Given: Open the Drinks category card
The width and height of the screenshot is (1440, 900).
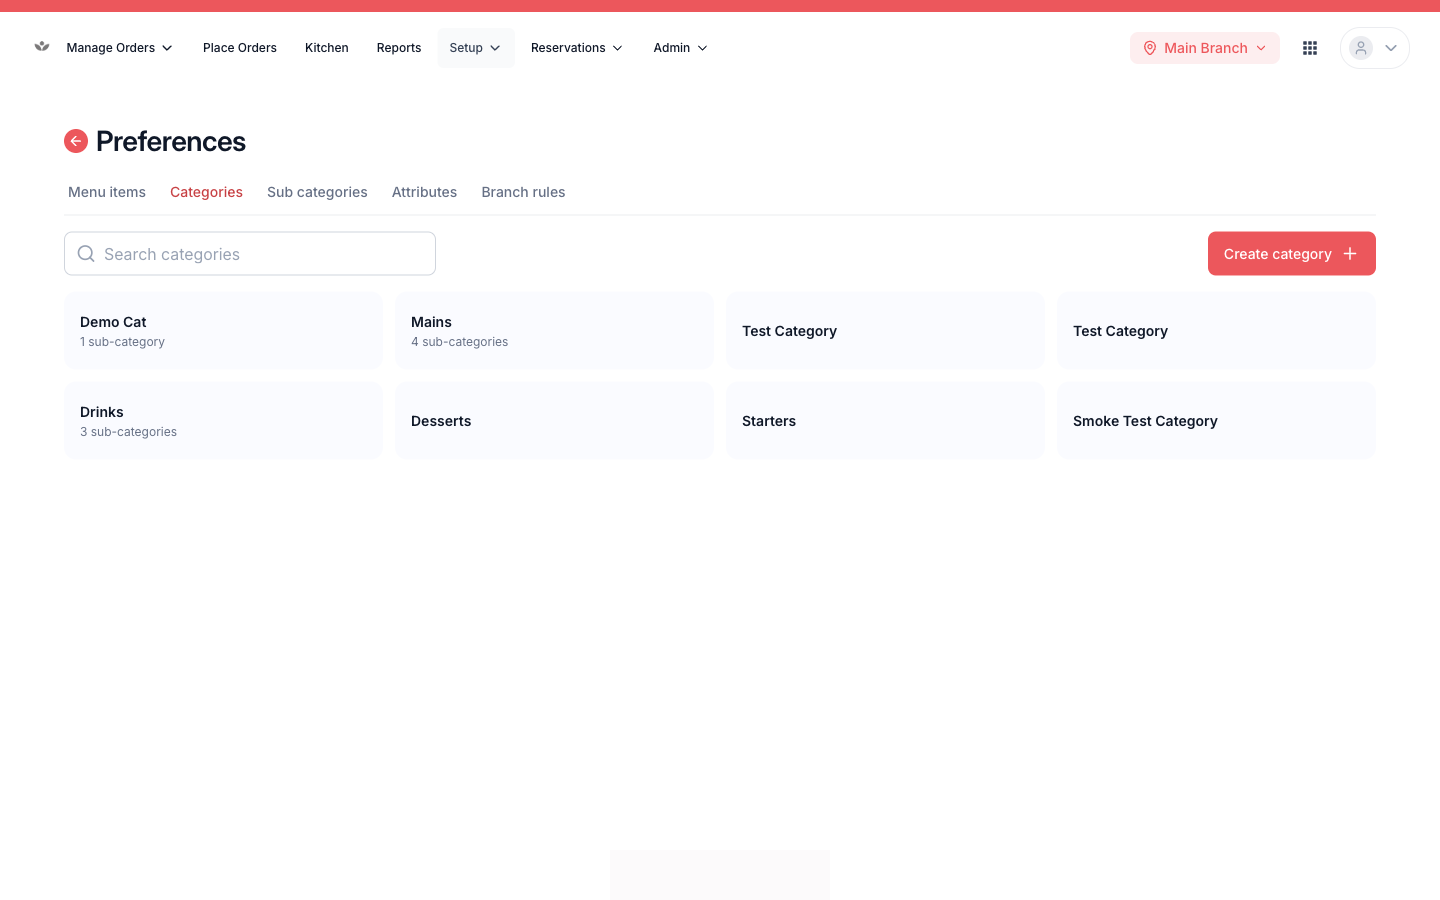Looking at the screenshot, I should (223, 421).
